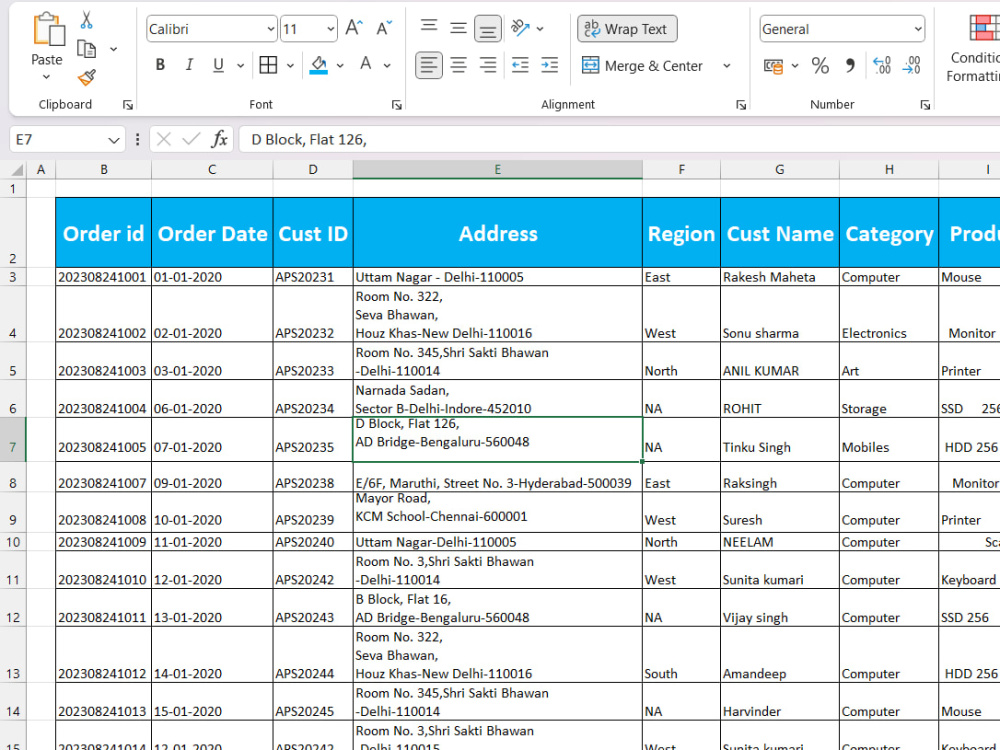Confirm the formula bar entry checkmark
Image resolution: width=1000 pixels, height=750 pixels.
[x=191, y=139]
